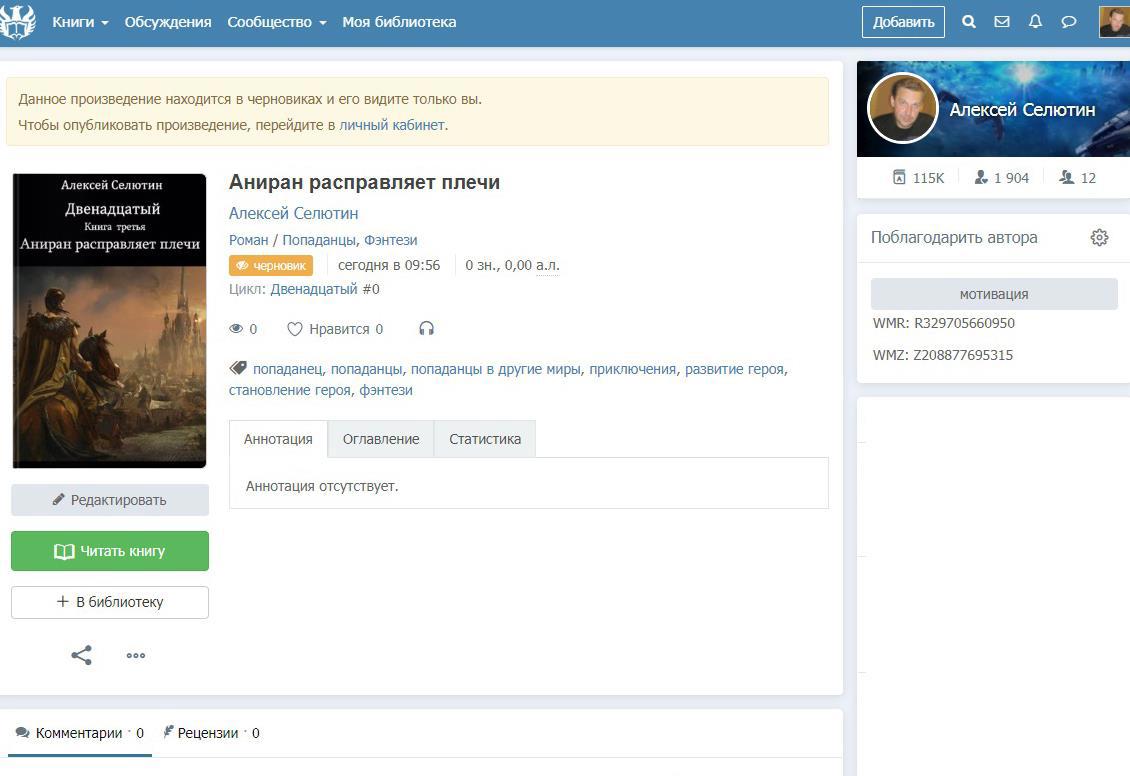Click the book cover thumbnail
The width and height of the screenshot is (1130, 776).
pos(109,321)
